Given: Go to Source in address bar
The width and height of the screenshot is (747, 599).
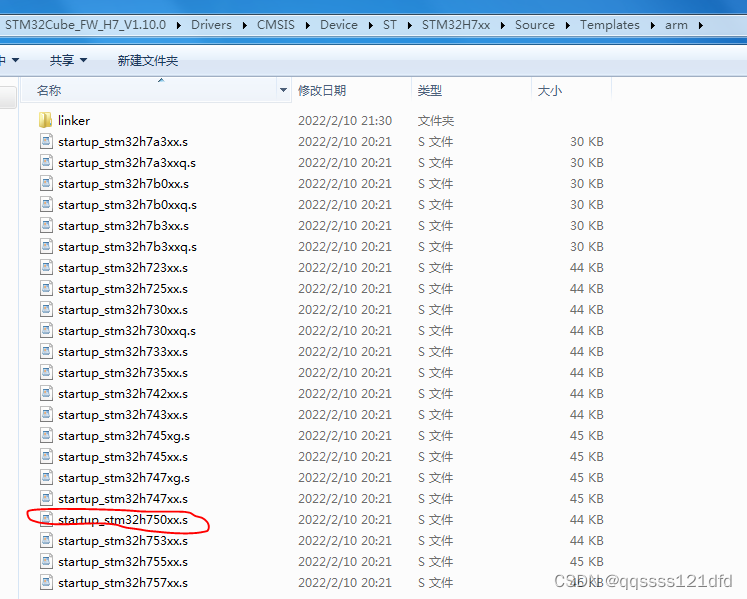Looking at the screenshot, I should pyautogui.click(x=535, y=25).
